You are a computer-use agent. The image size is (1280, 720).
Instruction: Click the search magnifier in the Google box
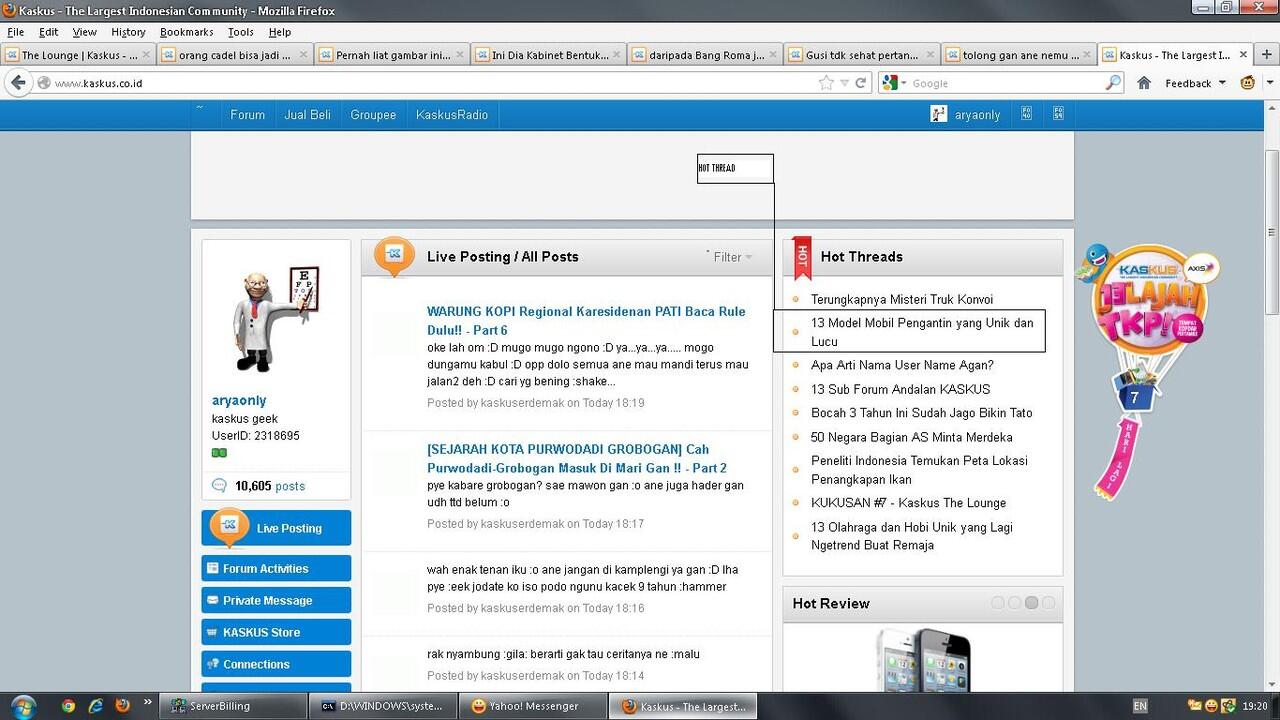pos(1113,83)
